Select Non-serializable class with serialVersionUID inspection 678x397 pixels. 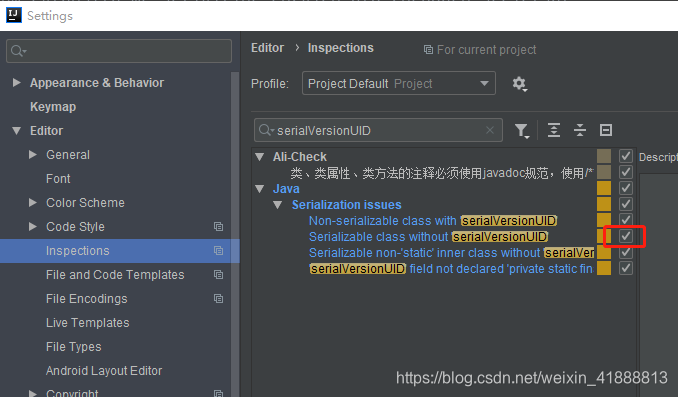(x=433, y=221)
